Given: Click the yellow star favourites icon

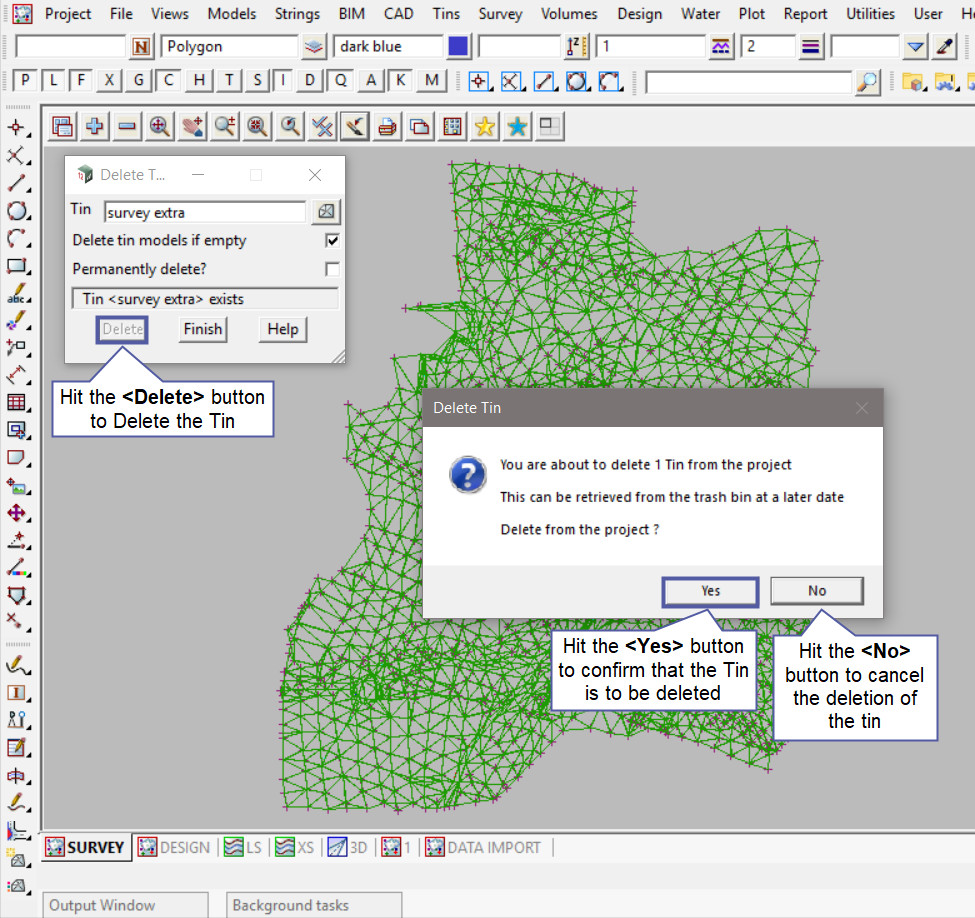Looking at the screenshot, I should 485,126.
